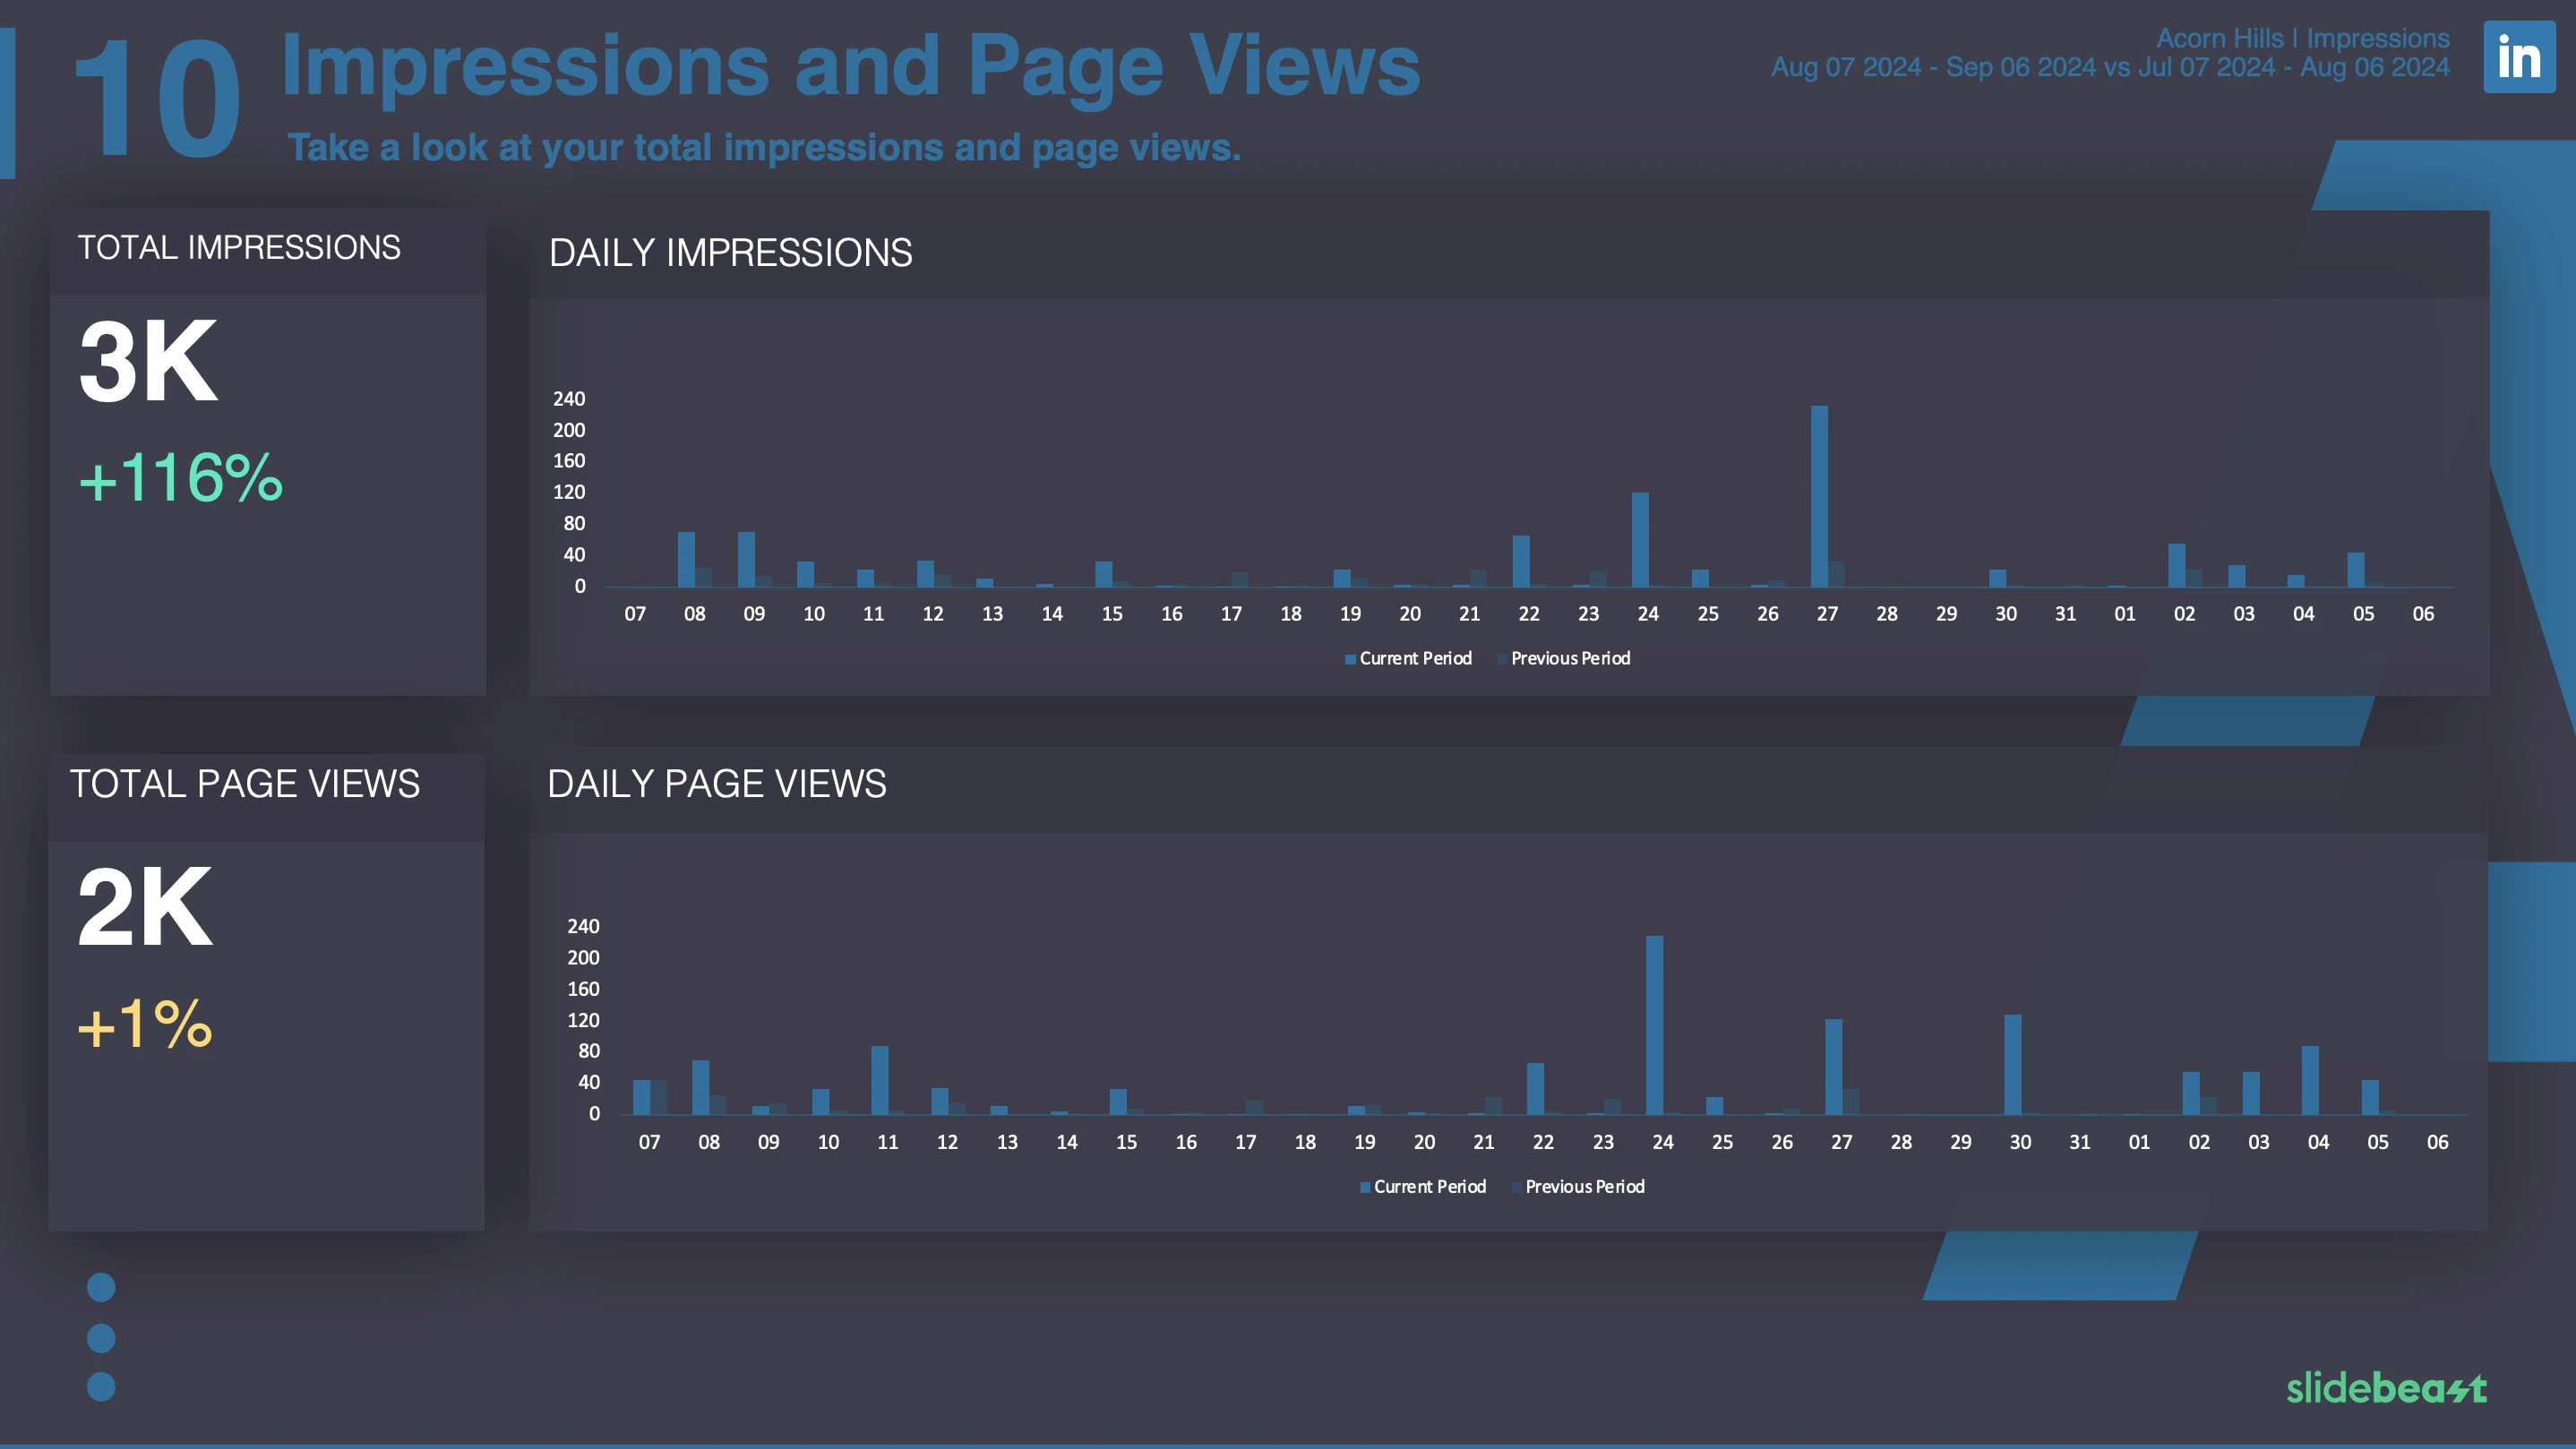Click the Previous Period legend label in Daily Page Views
The height and width of the screenshot is (1449, 2576).
pos(1585,1187)
